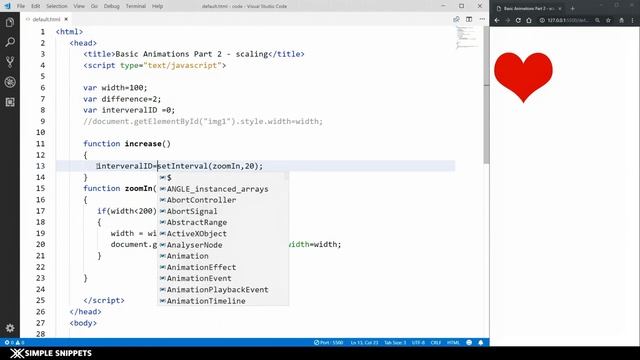Select AbstractRange suggestion

[223, 222]
